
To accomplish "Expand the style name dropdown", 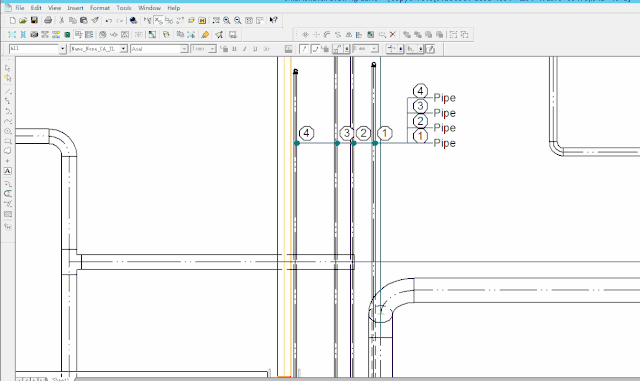I will point(123,49).
